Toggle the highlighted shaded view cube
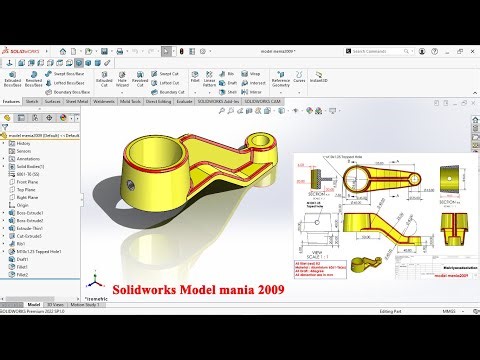Image resolution: width=480 pixels, height=360 pixels. tap(79, 63)
